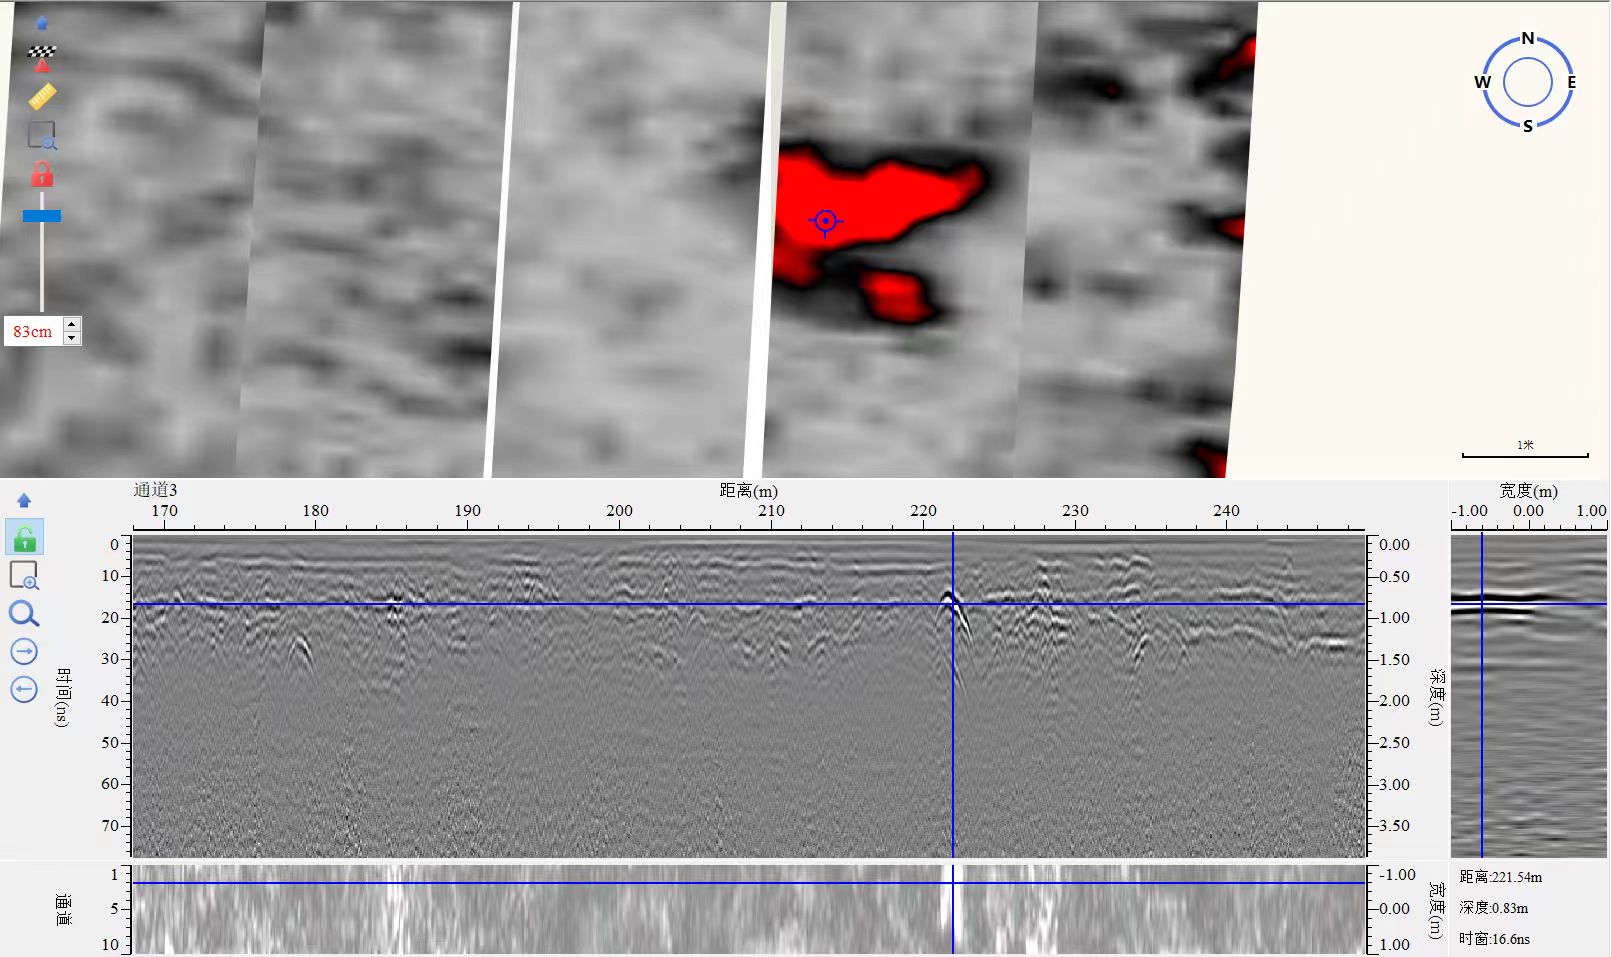Image resolution: width=1611 pixels, height=957 pixels.
Task: Click the circled right arrow to go forward
Action: click(24, 652)
